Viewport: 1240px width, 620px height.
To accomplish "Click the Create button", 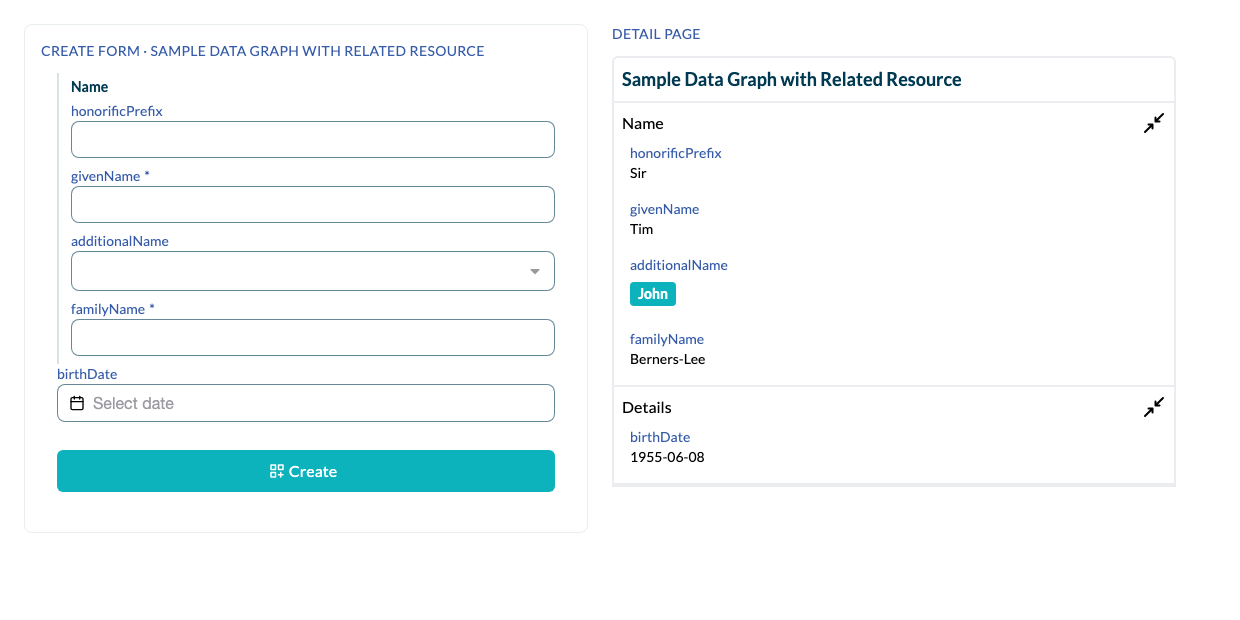I will coord(306,471).
